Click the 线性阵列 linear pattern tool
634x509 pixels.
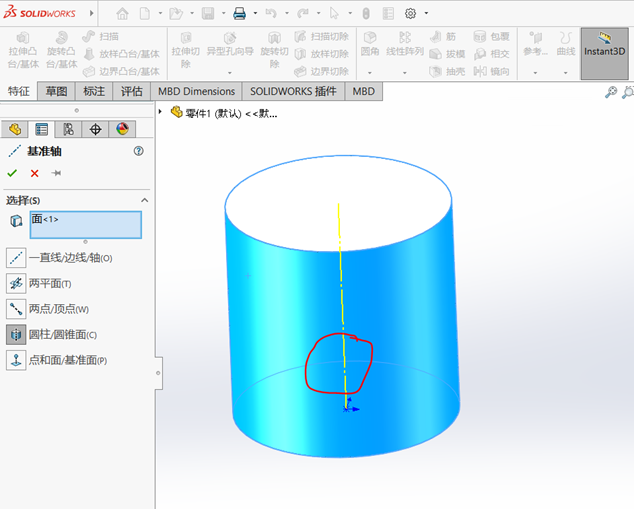[405, 44]
